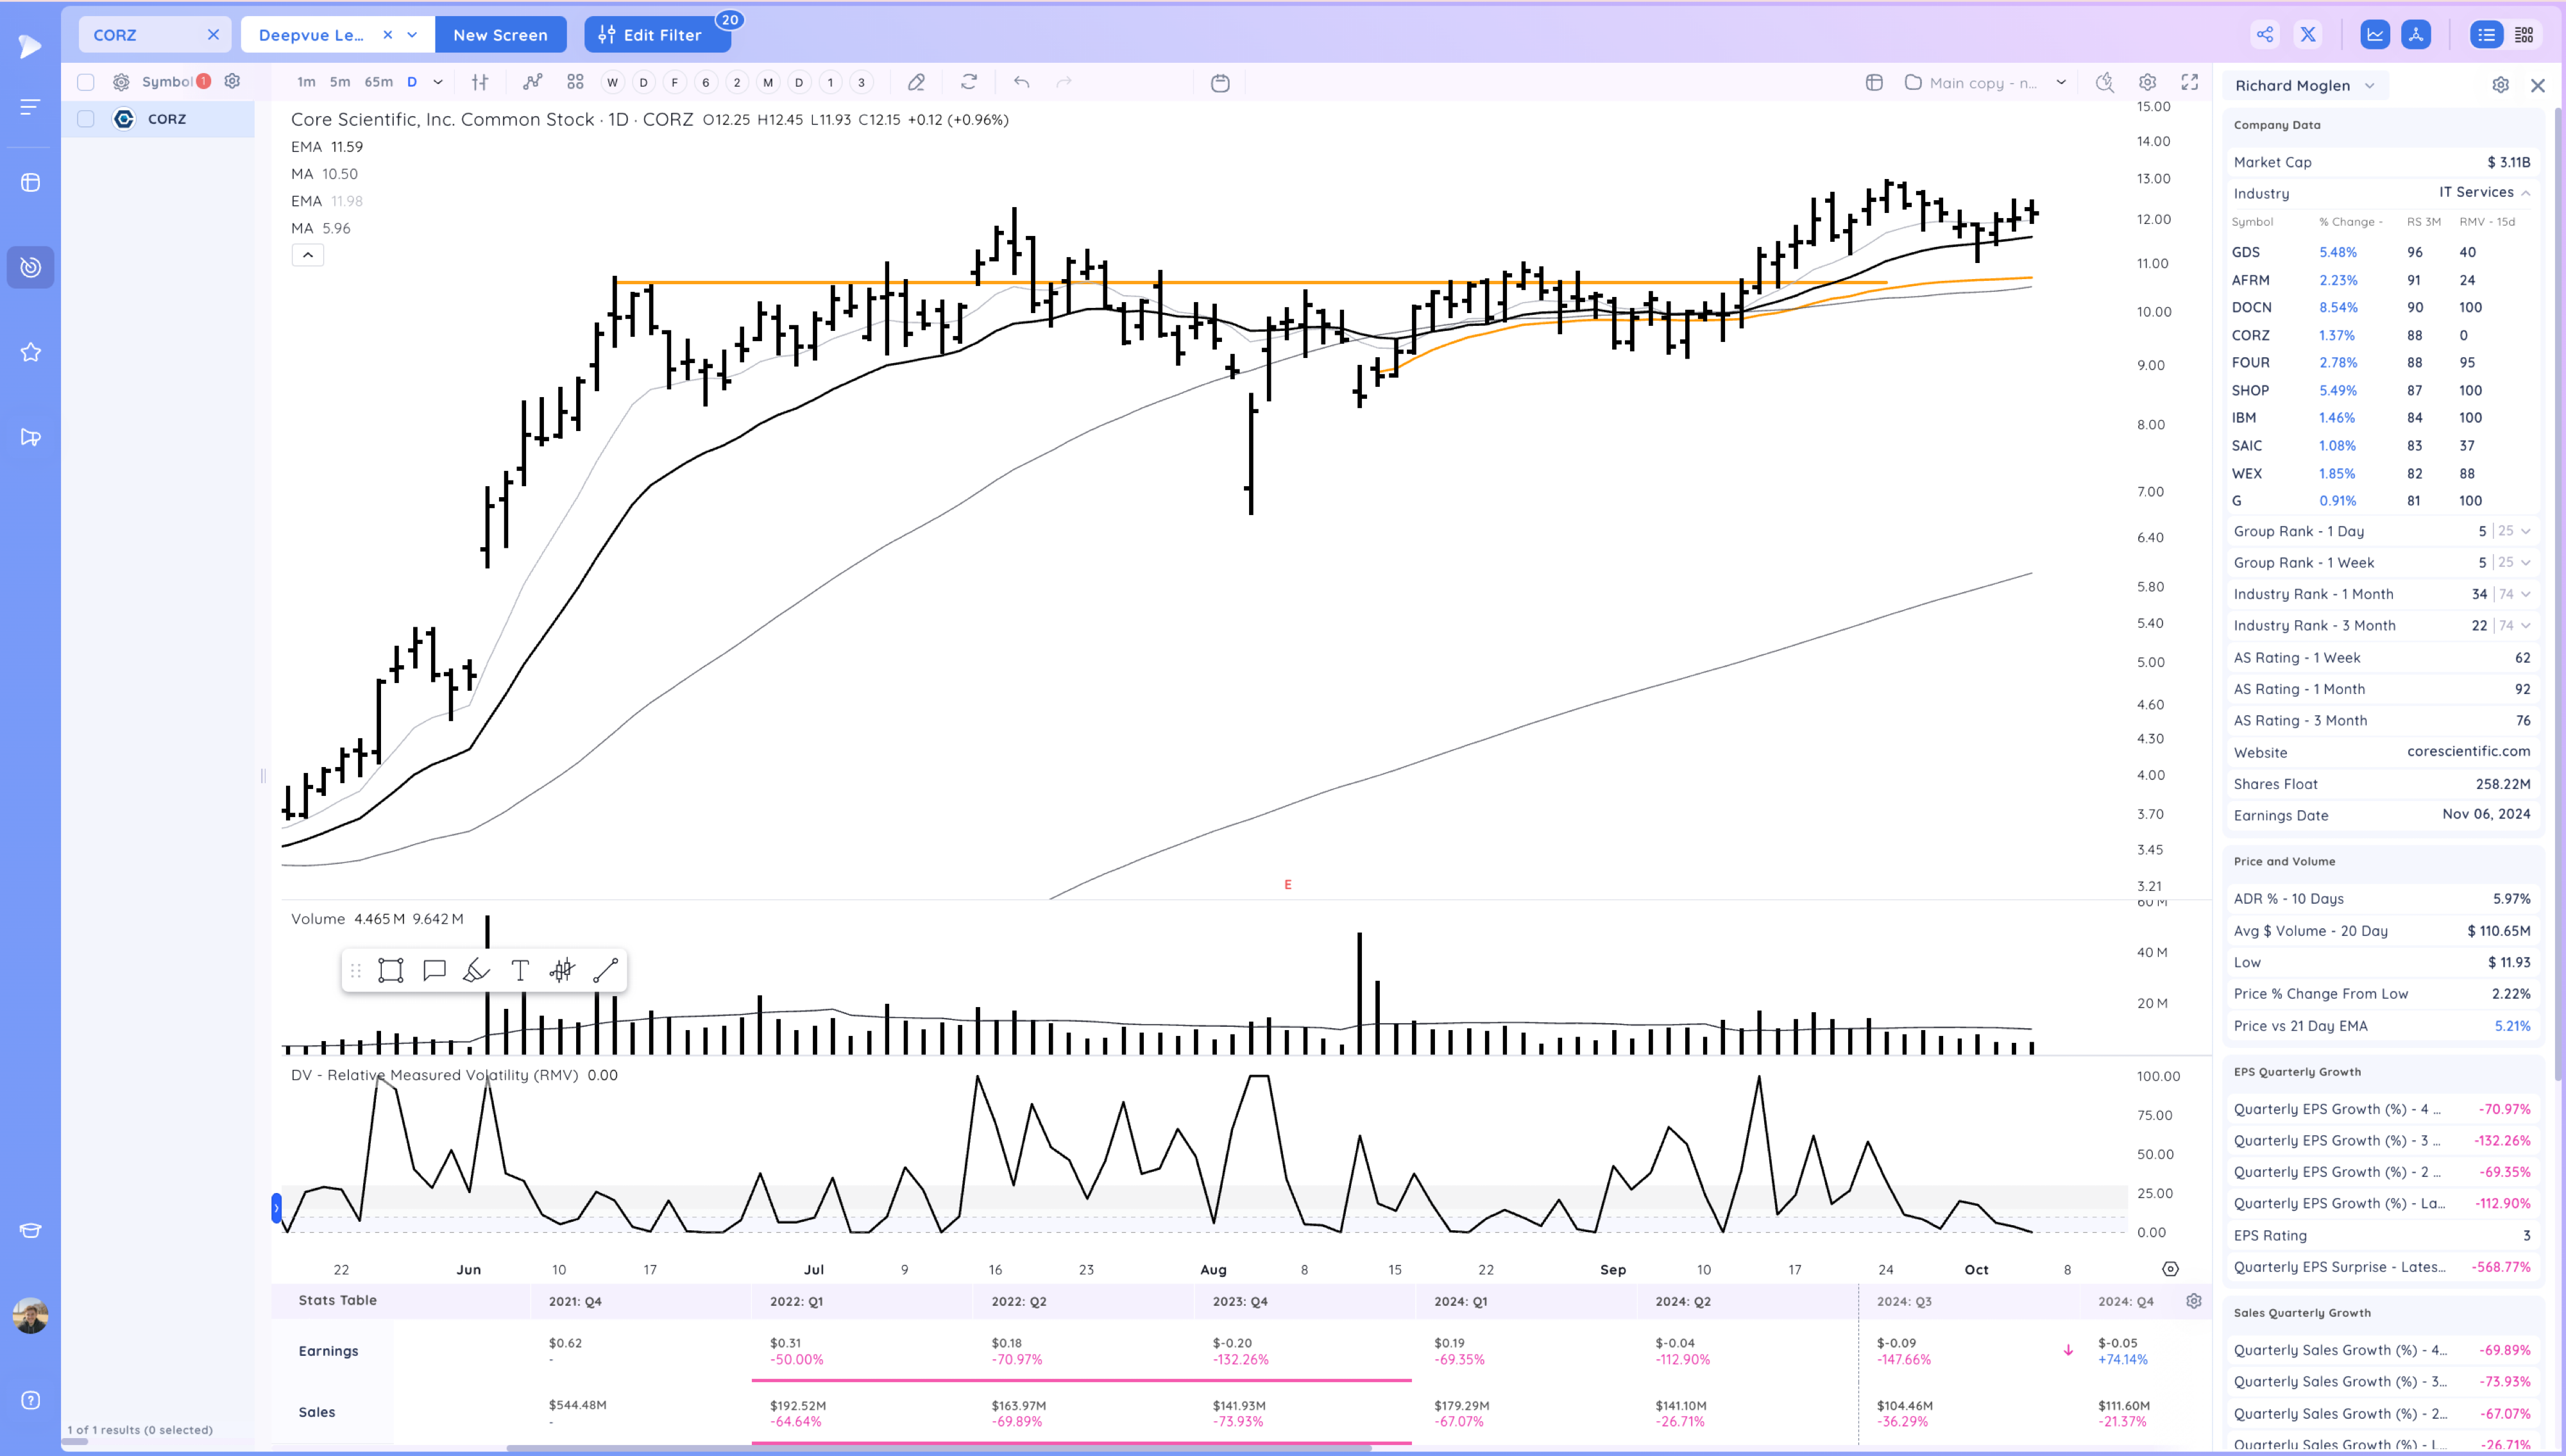Select the Text annotation tool
Viewport: 2566px width, 1456px height.
point(520,970)
